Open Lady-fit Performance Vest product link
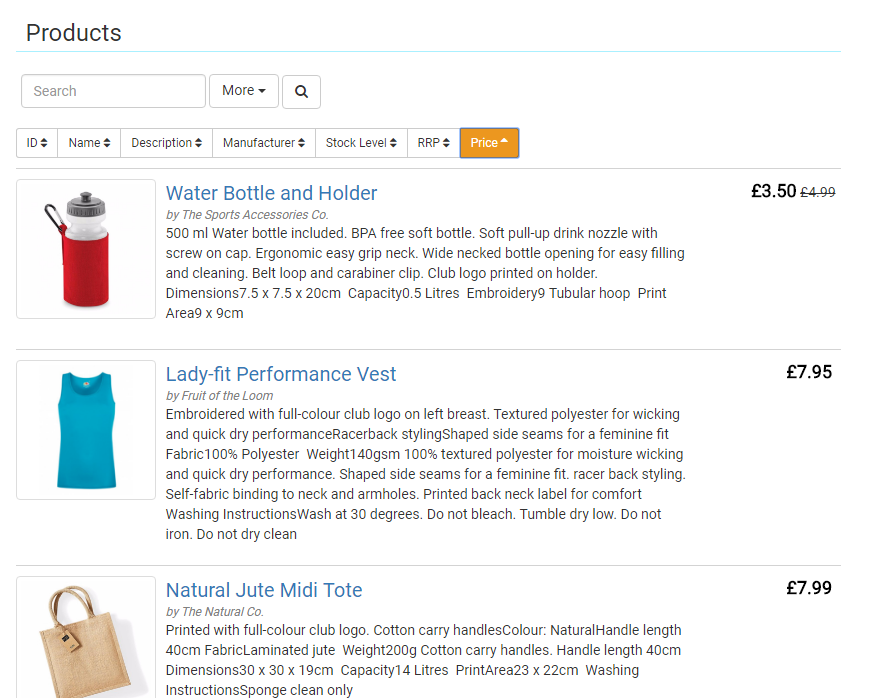Image resolution: width=875 pixels, height=698 pixels. (281, 374)
